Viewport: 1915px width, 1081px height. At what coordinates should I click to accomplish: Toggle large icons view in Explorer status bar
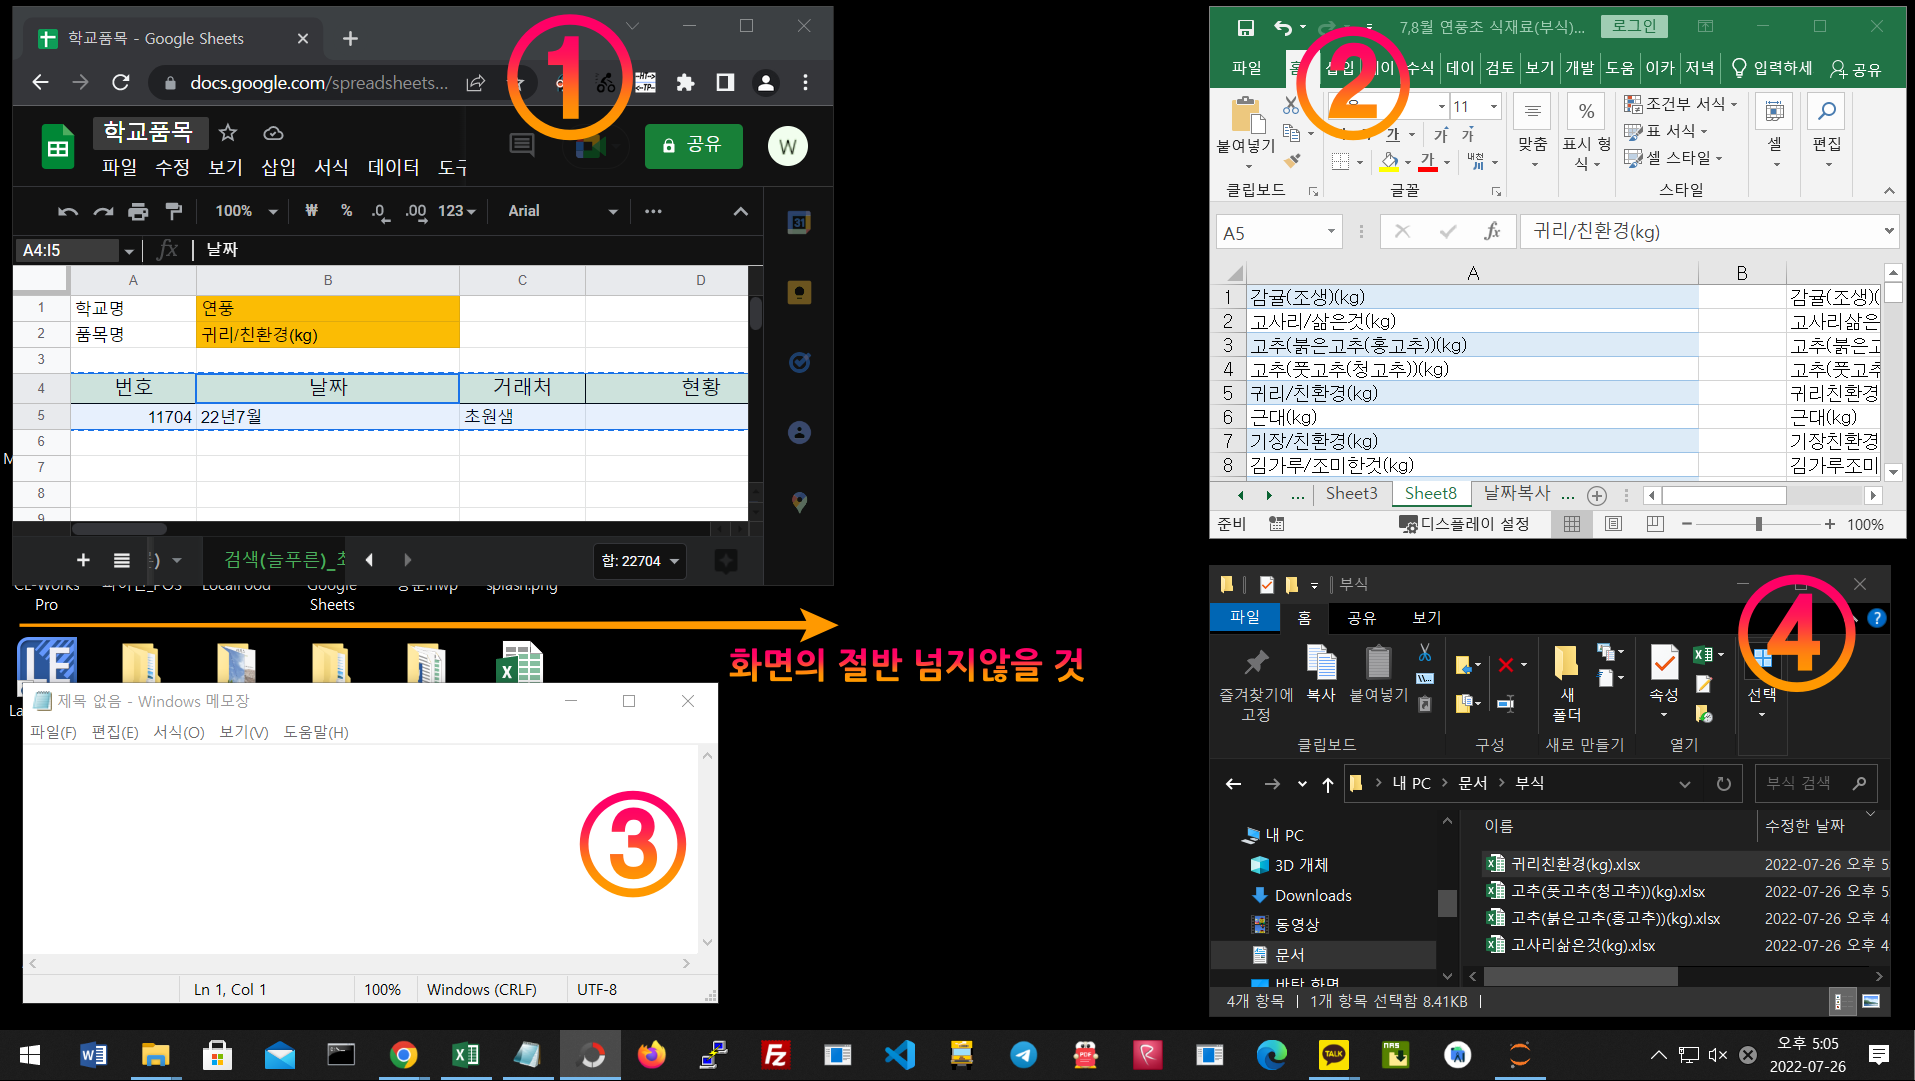[x=1871, y=1001]
